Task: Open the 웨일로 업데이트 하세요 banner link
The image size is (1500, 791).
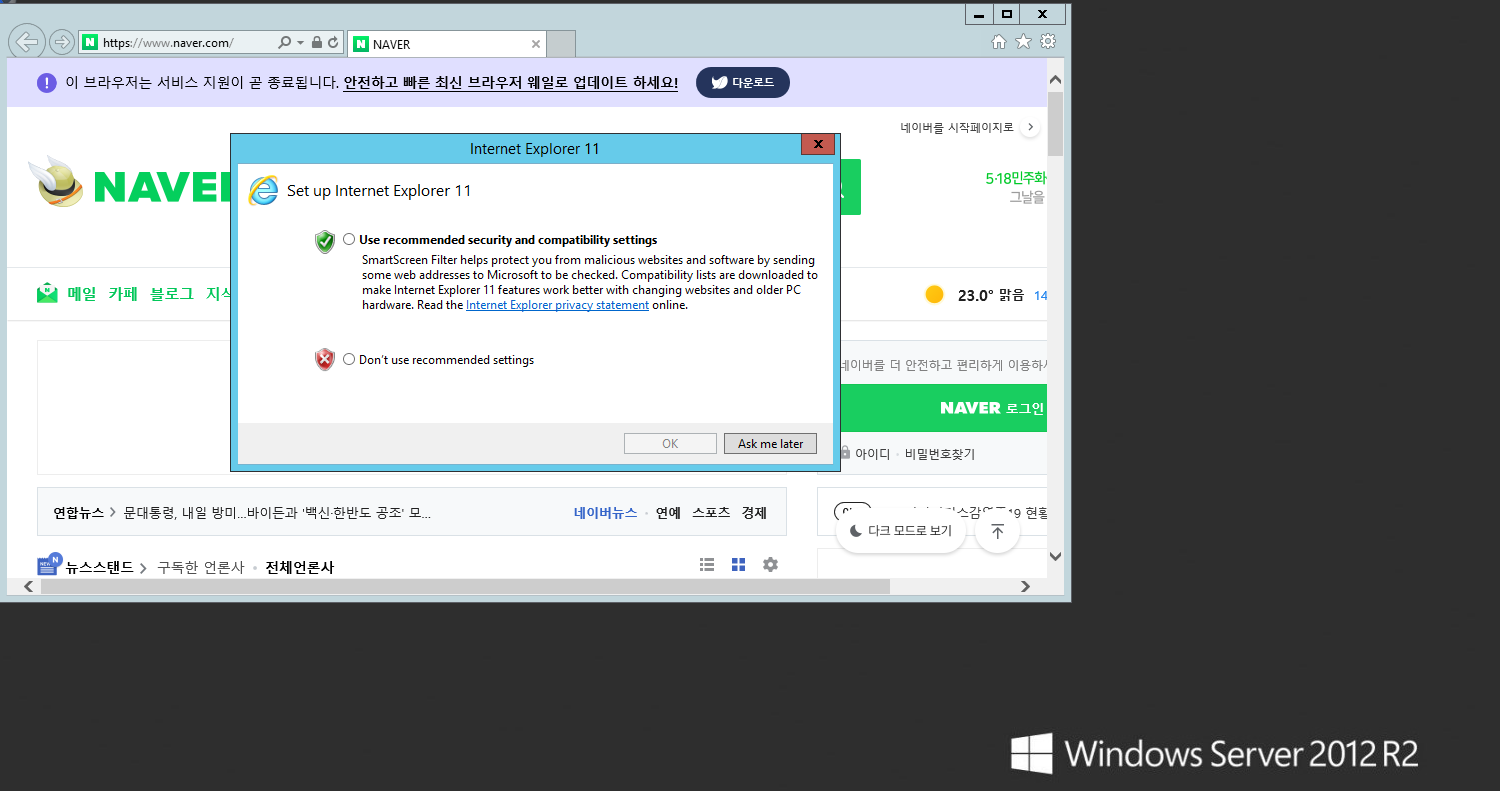Action: point(510,83)
